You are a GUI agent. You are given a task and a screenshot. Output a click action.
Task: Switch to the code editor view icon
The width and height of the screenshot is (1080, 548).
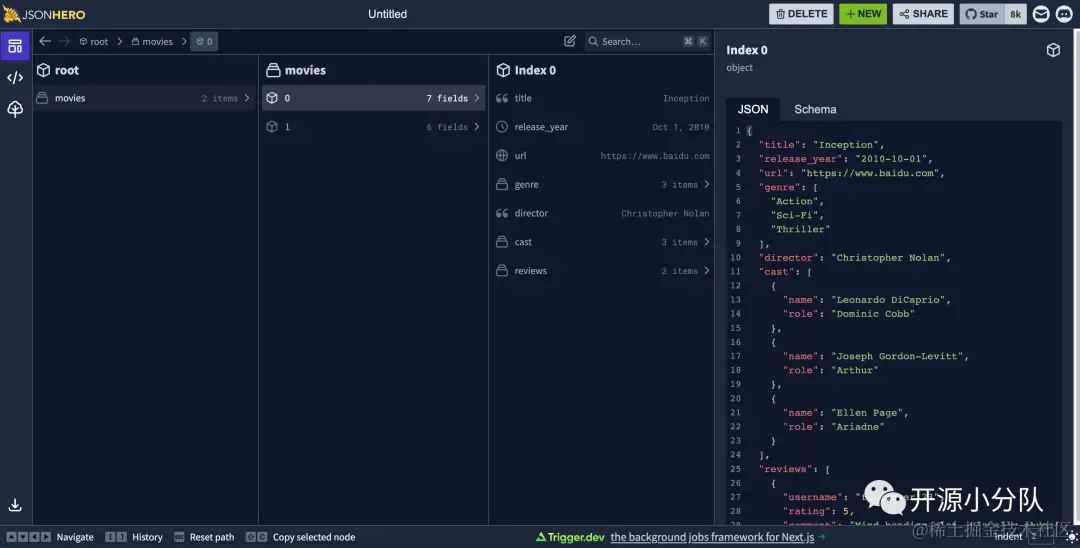pos(15,78)
